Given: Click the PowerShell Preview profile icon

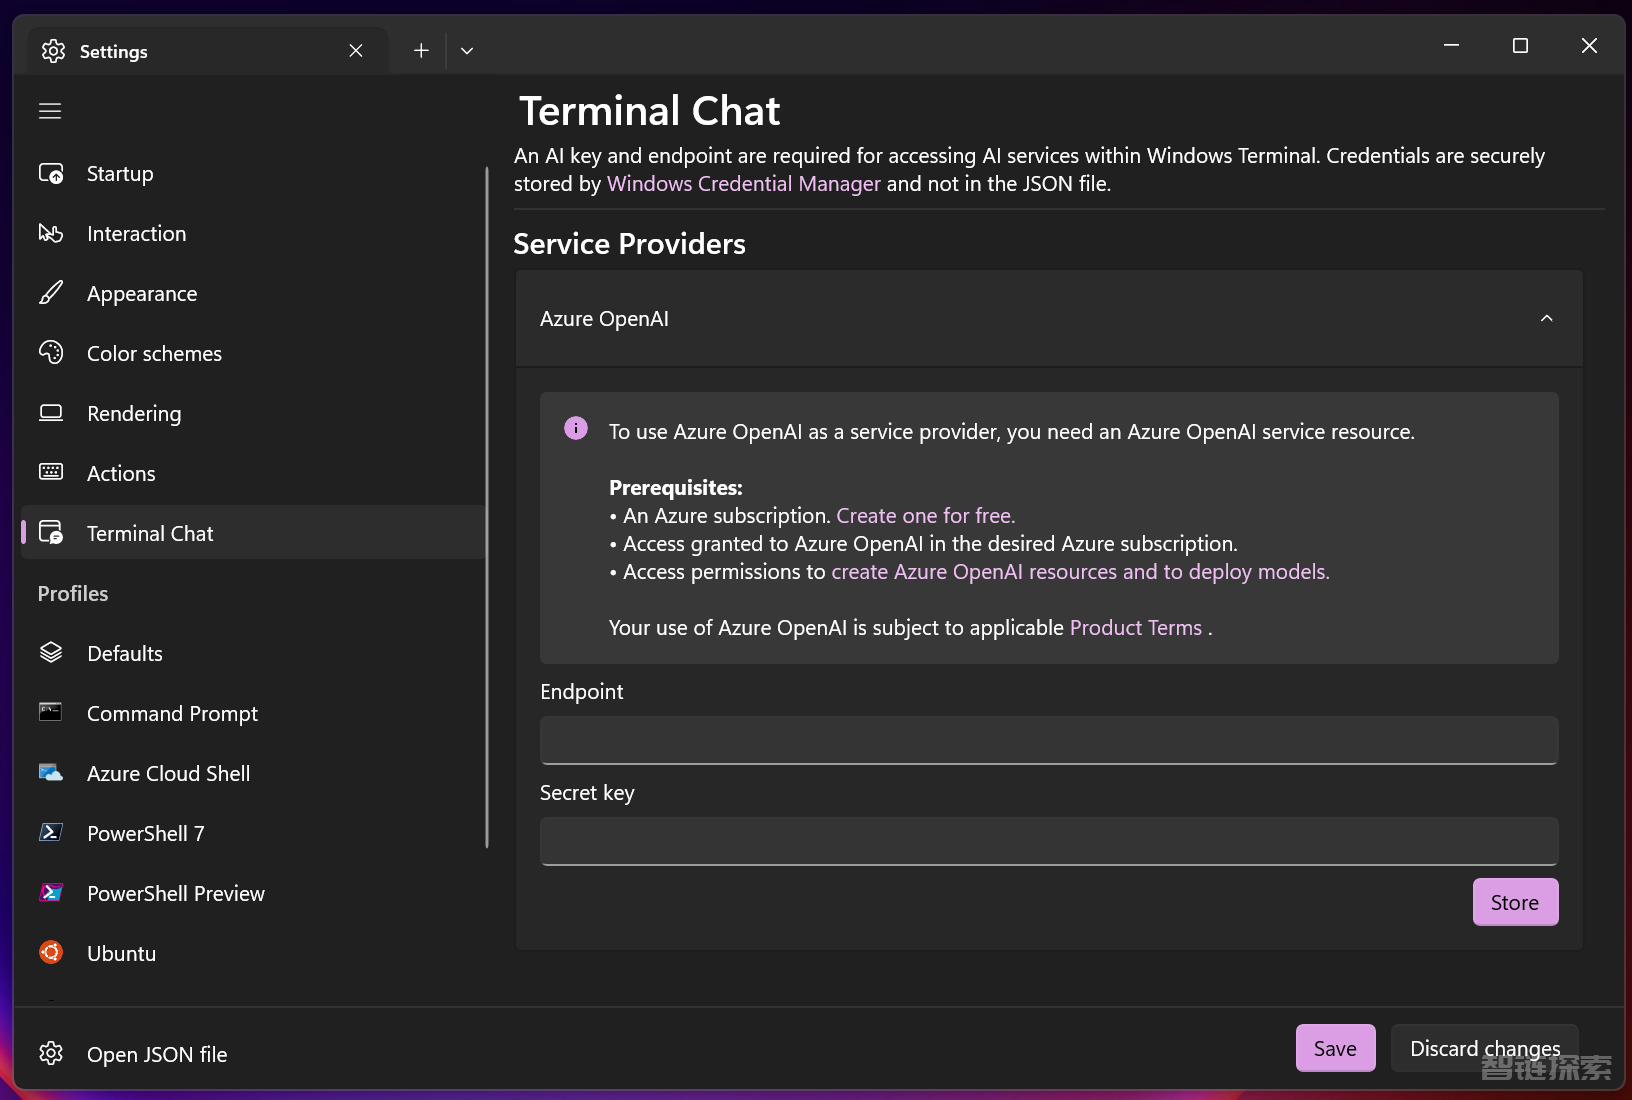Looking at the screenshot, I should (51, 892).
